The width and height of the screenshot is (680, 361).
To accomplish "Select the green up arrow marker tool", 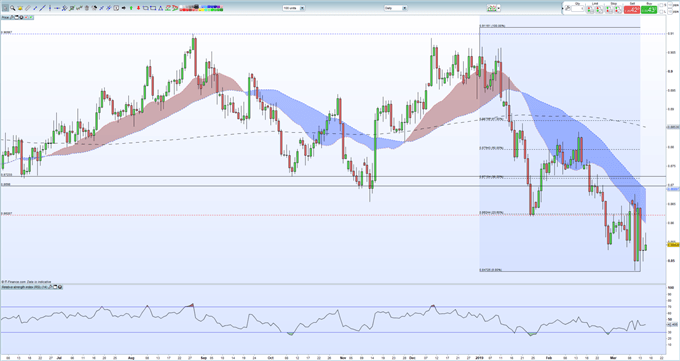I will (131, 8).
